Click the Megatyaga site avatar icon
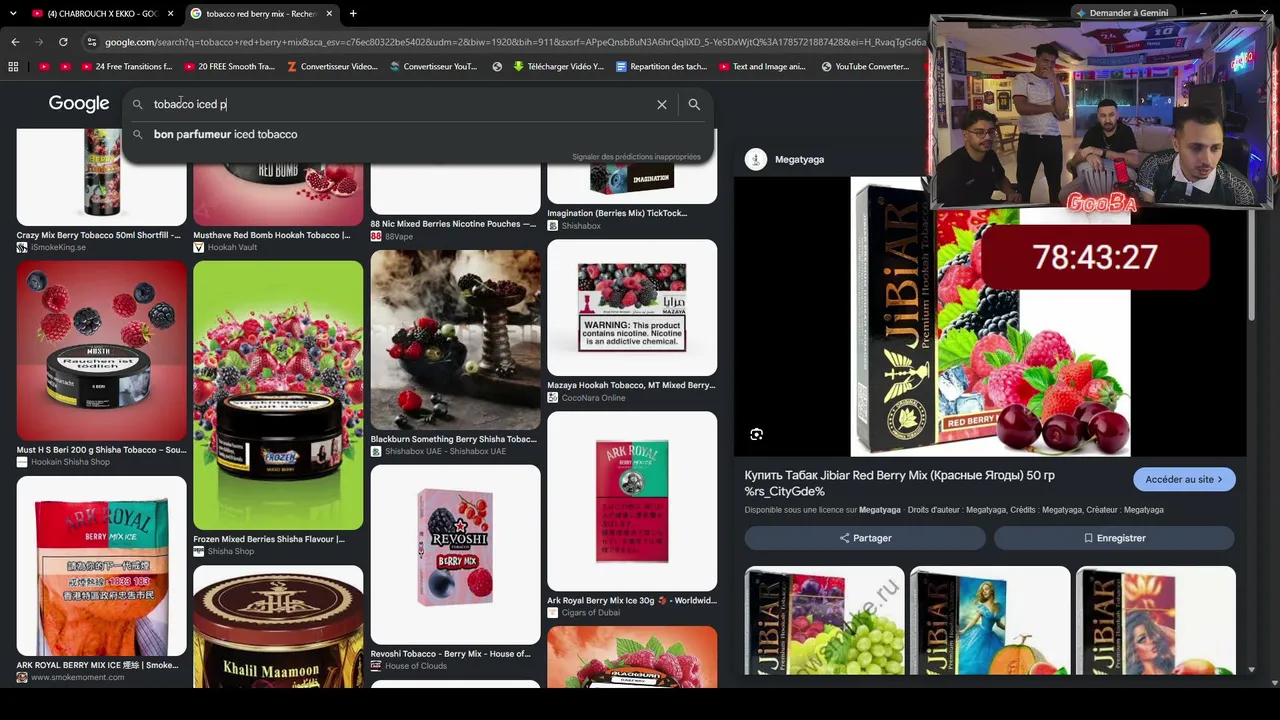1280x720 pixels. click(x=756, y=159)
